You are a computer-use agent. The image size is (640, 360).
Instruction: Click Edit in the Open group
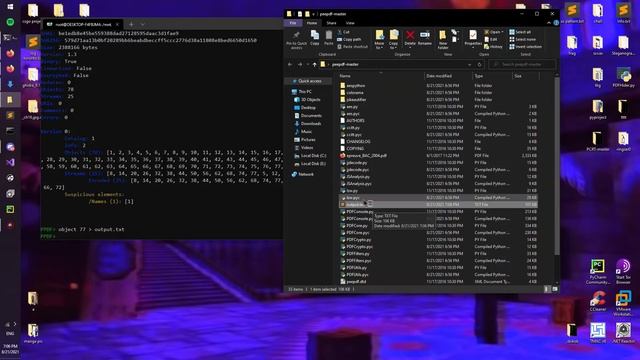[x=491, y=39]
